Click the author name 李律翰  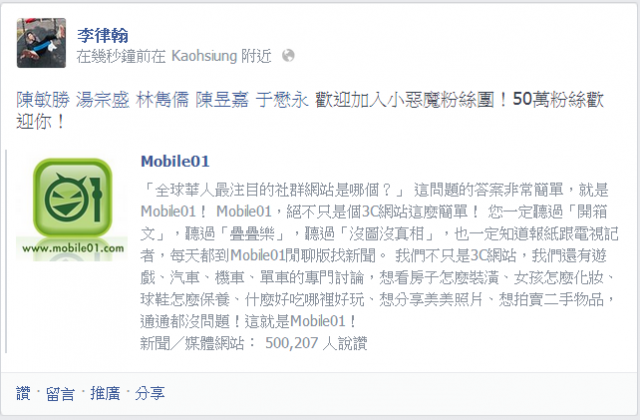103,36
